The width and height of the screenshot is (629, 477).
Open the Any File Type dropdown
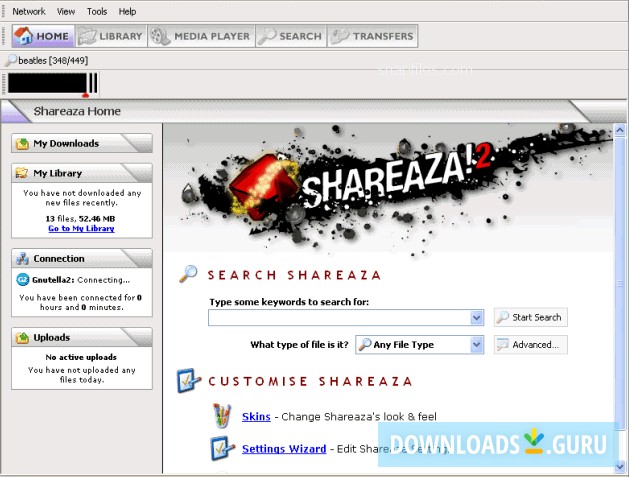pos(419,345)
